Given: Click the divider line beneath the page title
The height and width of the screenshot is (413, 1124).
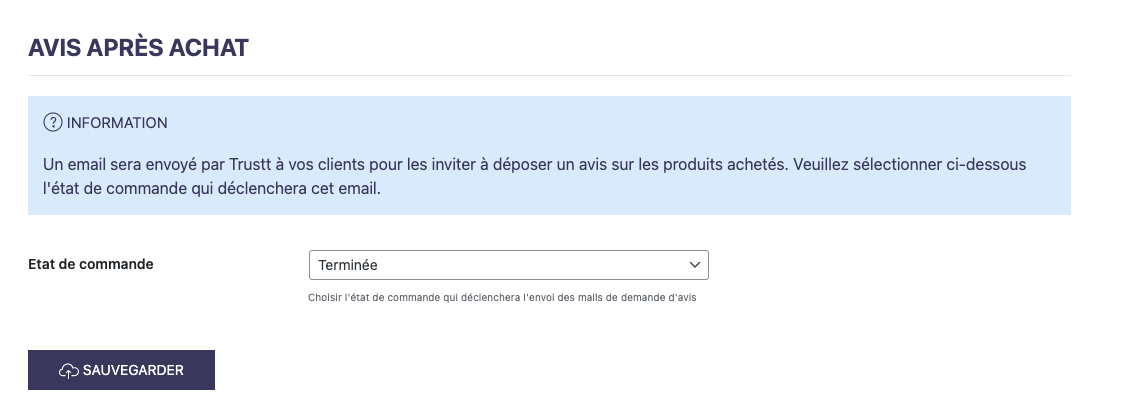Looking at the screenshot, I should (x=549, y=75).
